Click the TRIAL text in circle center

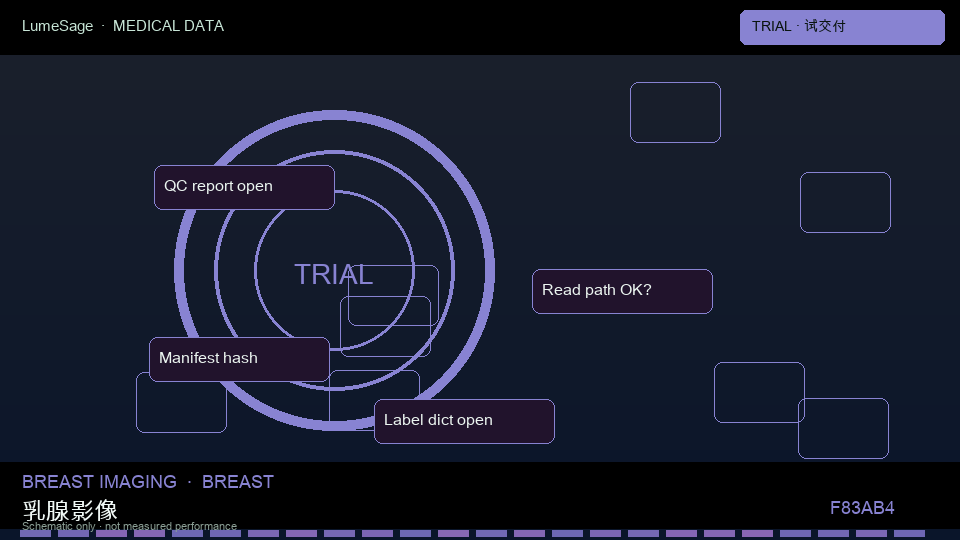tap(334, 274)
